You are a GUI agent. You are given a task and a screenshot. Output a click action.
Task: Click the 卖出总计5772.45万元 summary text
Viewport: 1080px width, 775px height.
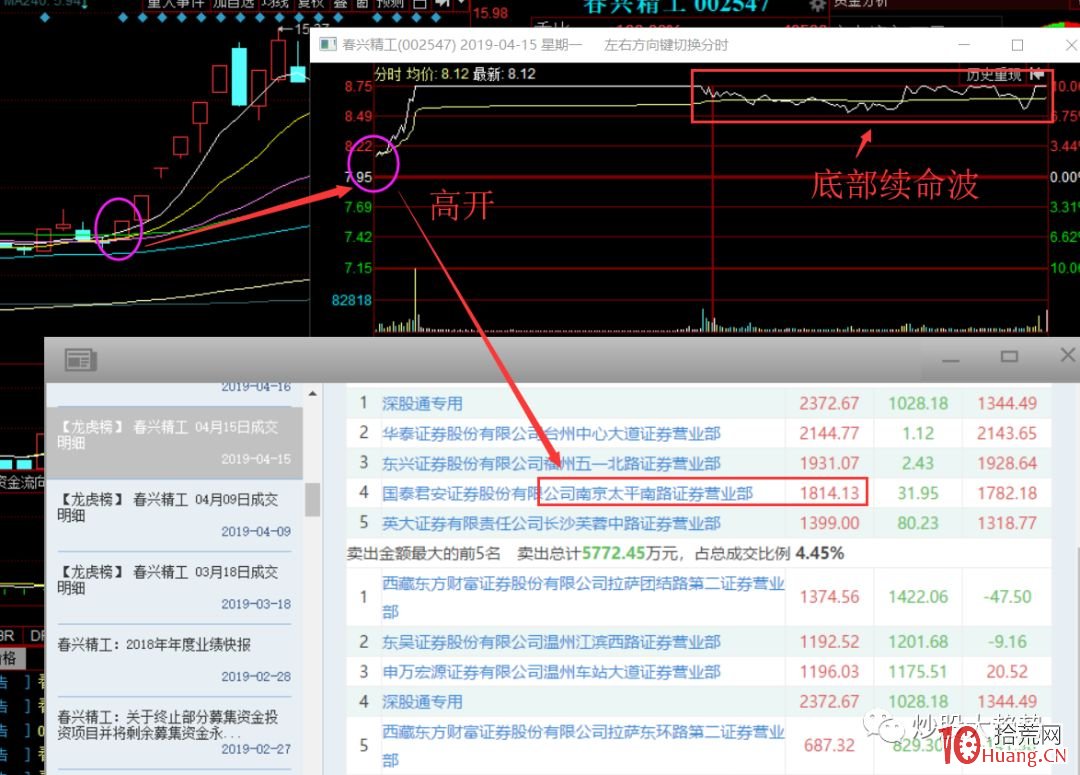coord(597,554)
